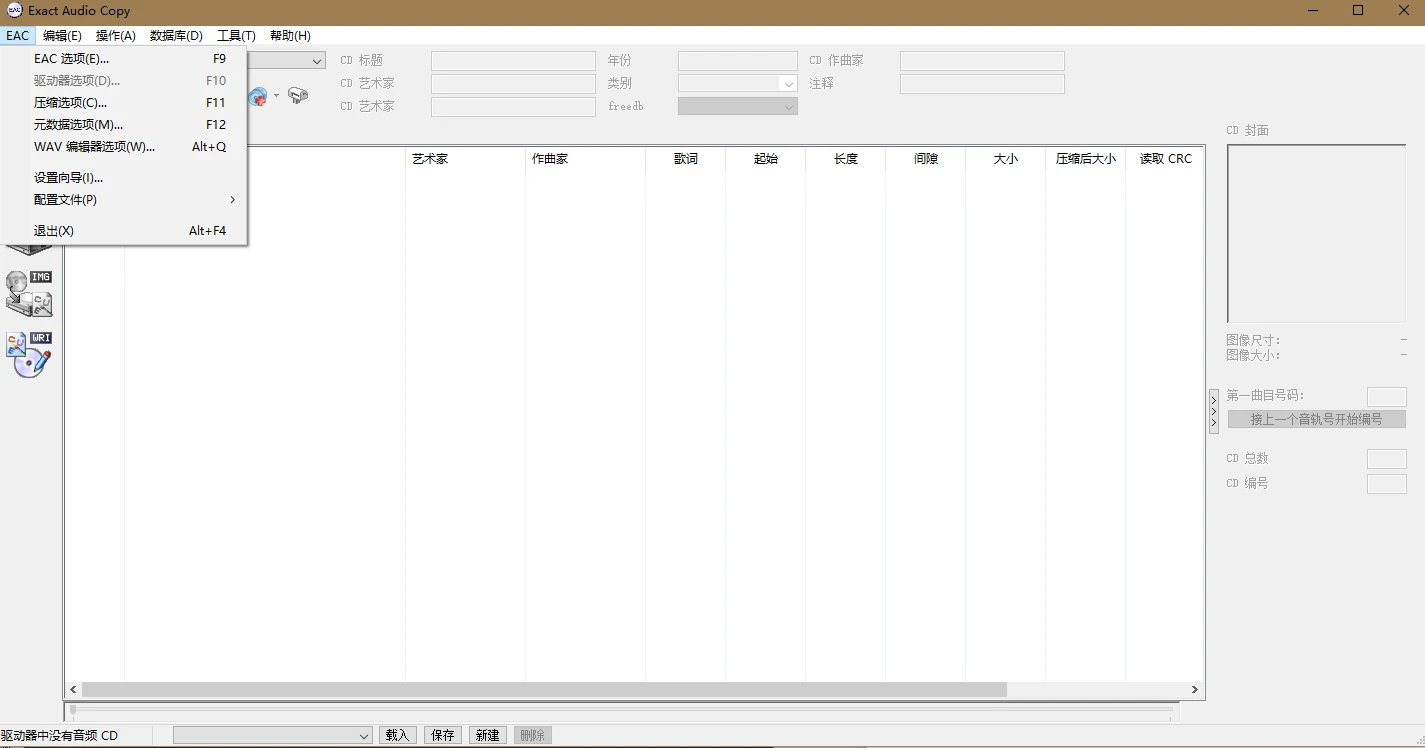
Task: Click the 载入 button
Action: [x=397, y=736]
